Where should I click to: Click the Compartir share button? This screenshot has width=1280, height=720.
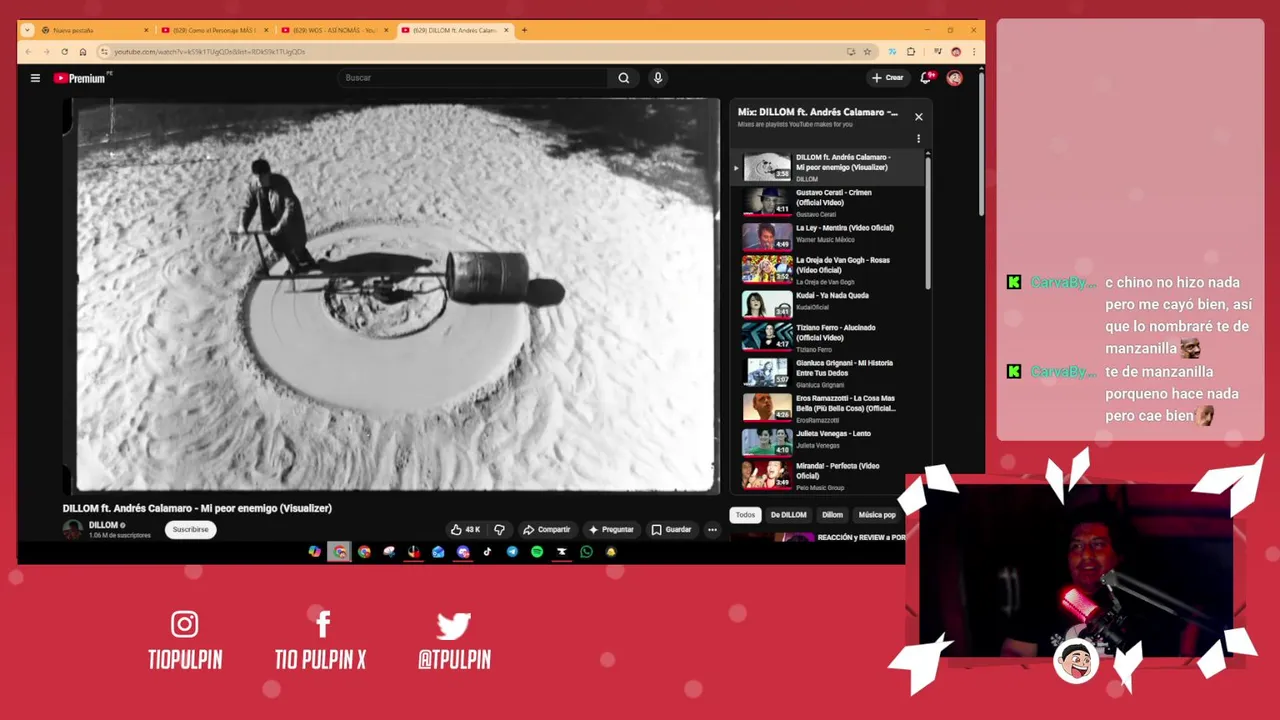click(x=546, y=529)
